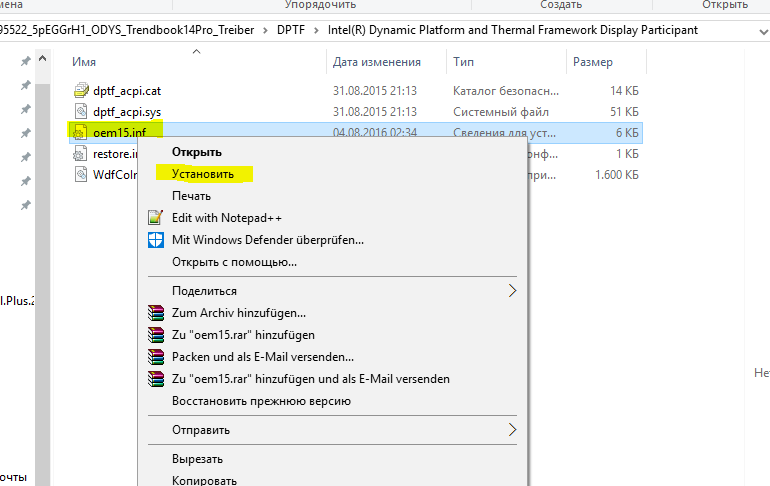Sort by the Тип column header

point(463,62)
